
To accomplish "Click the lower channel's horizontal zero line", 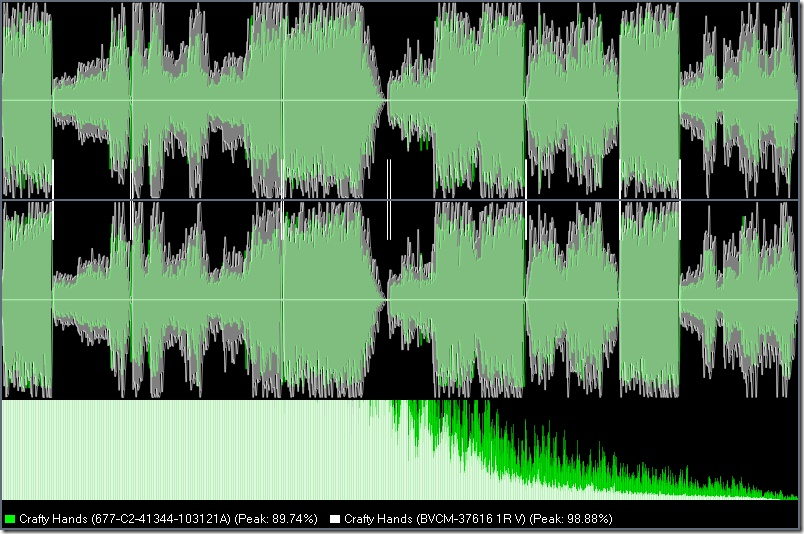I will click(400, 300).
